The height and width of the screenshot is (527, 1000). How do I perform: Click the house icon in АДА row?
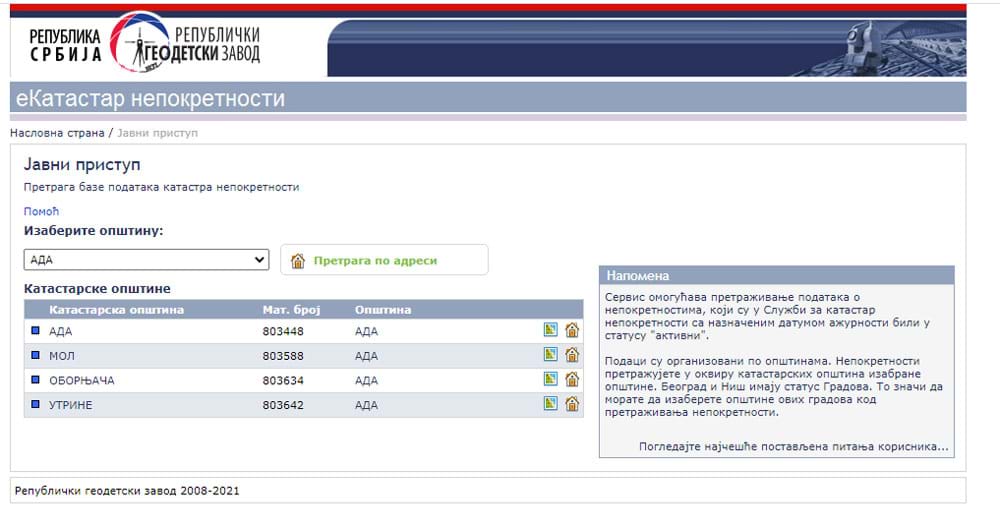(572, 330)
